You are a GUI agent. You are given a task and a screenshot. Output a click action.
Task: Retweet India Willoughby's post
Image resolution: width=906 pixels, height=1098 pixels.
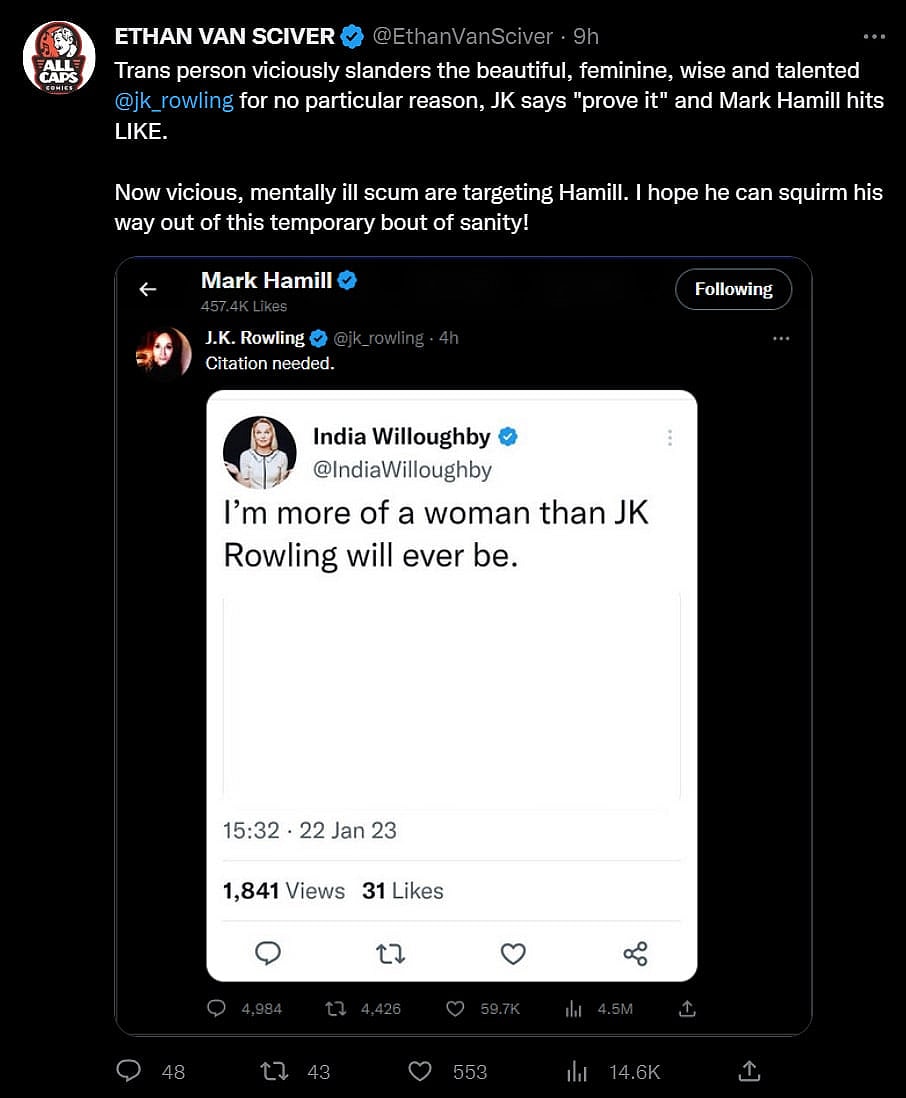[390, 953]
